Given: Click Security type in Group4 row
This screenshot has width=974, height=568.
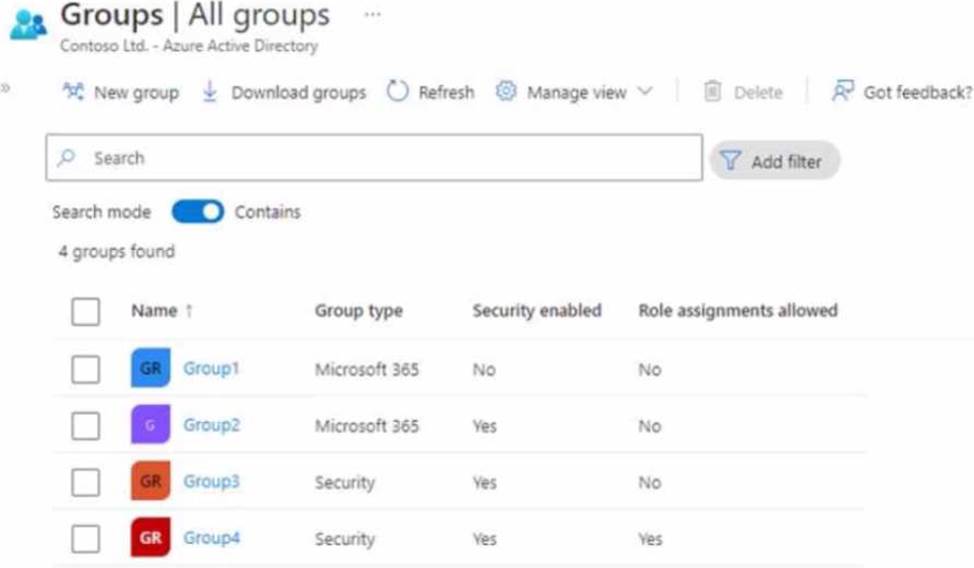Looking at the screenshot, I should point(345,539).
